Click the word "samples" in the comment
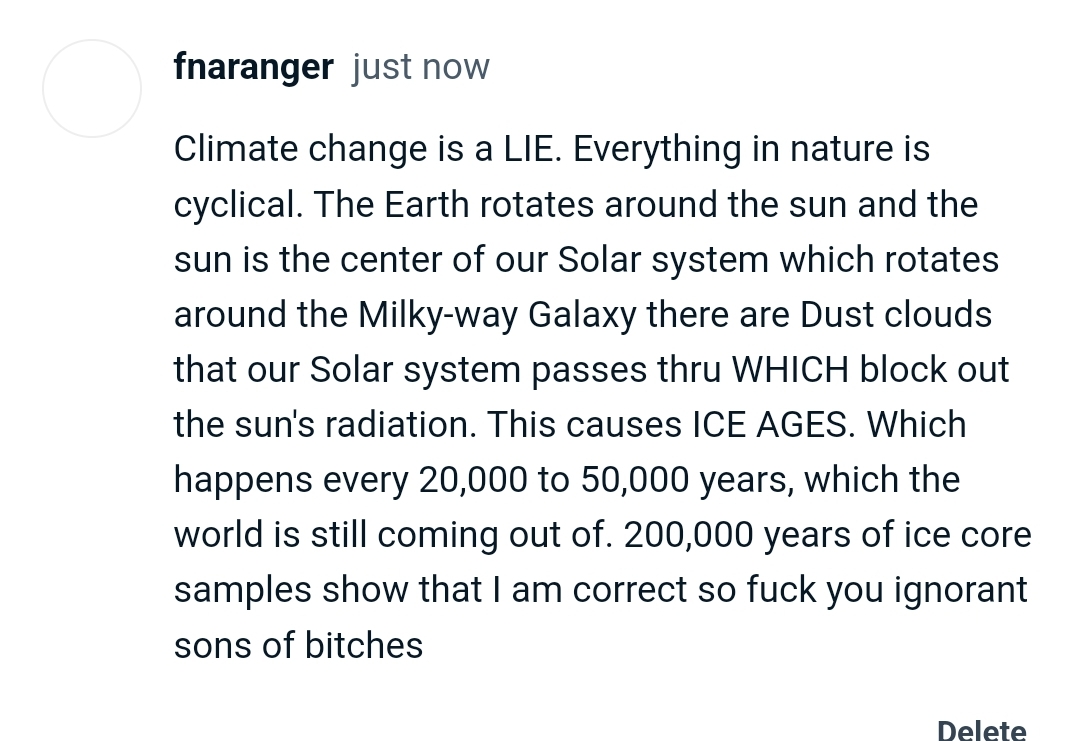1079x741 pixels. (x=243, y=590)
